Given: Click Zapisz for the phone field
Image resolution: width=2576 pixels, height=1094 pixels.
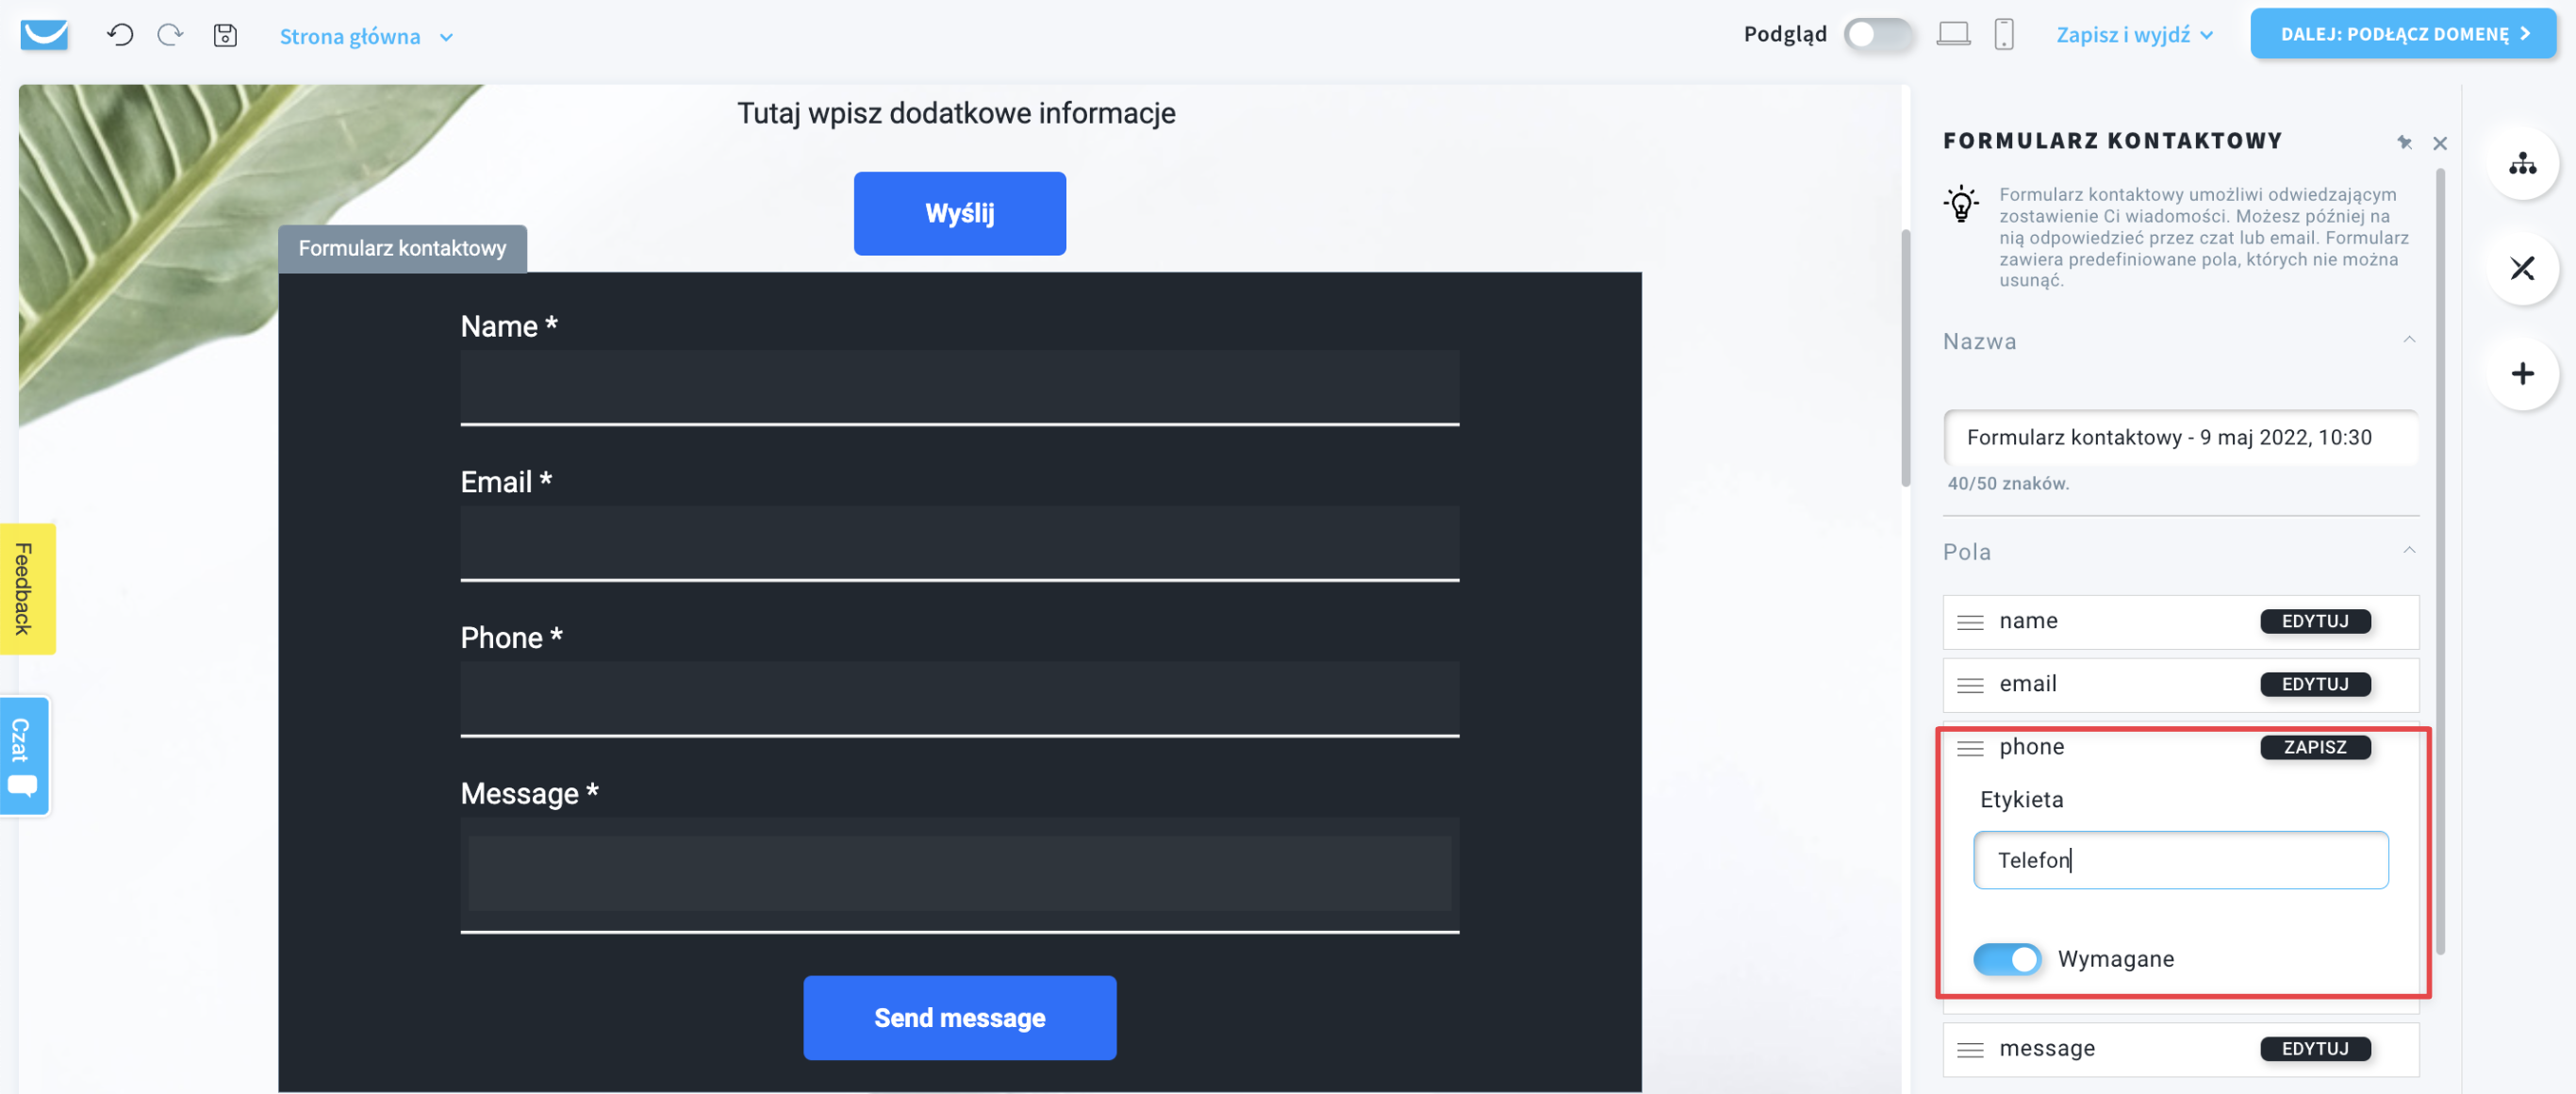Looking at the screenshot, I should (2314, 747).
